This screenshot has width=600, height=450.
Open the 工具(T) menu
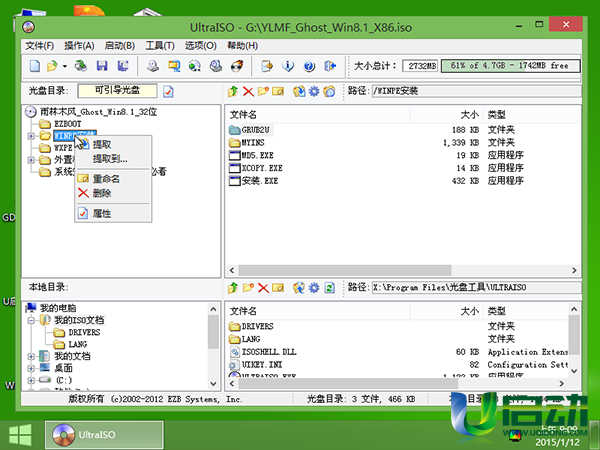[x=160, y=46]
